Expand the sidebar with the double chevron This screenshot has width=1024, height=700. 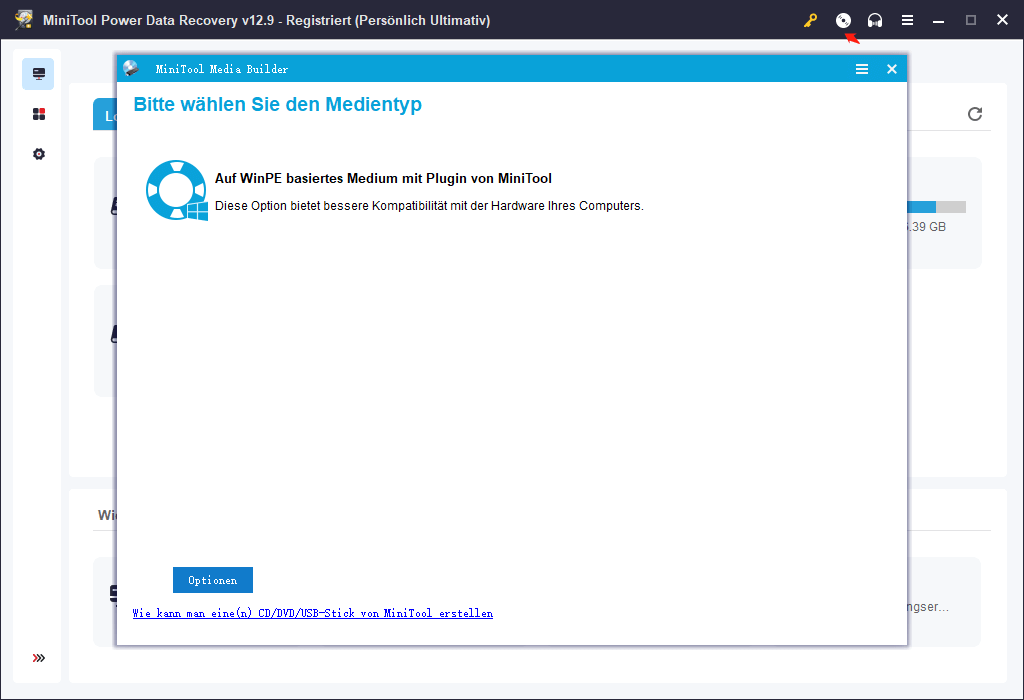[39, 658]
